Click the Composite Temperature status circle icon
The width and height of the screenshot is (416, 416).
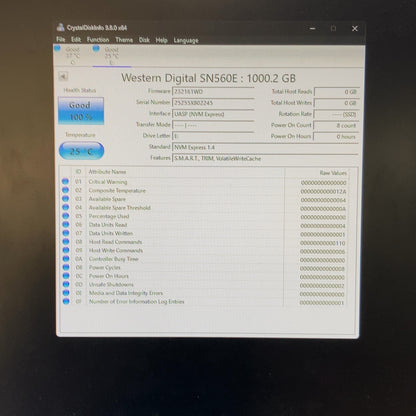[65, 190]
